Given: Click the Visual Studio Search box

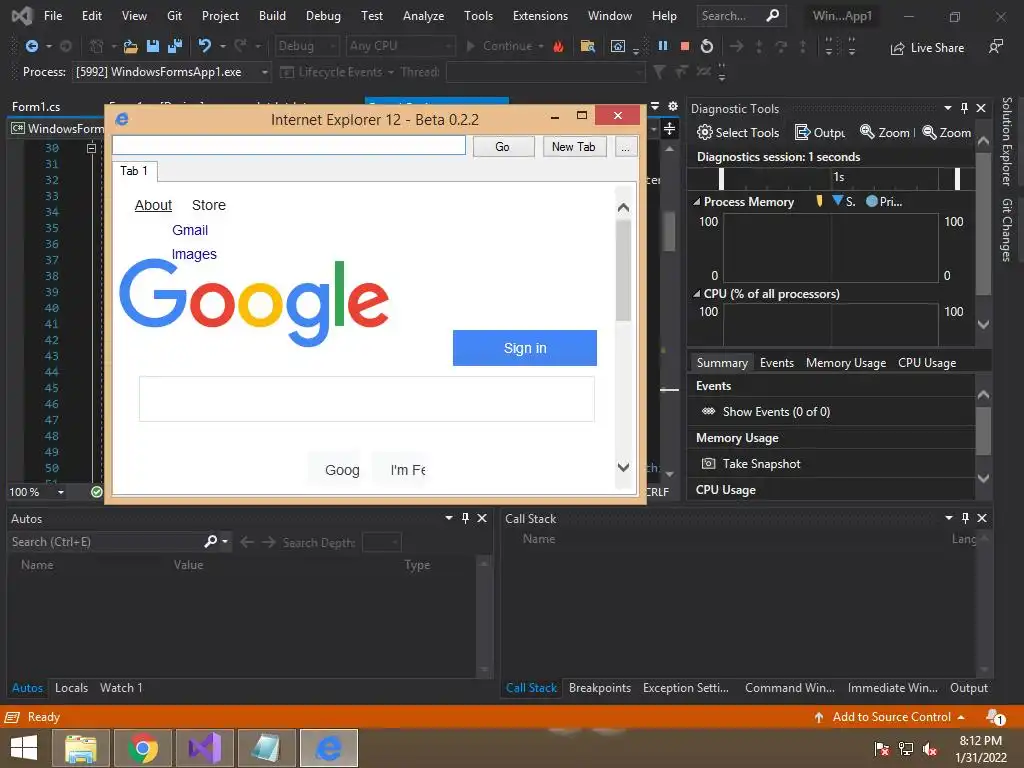Looking at the screenshot, I should pos(741,16).
